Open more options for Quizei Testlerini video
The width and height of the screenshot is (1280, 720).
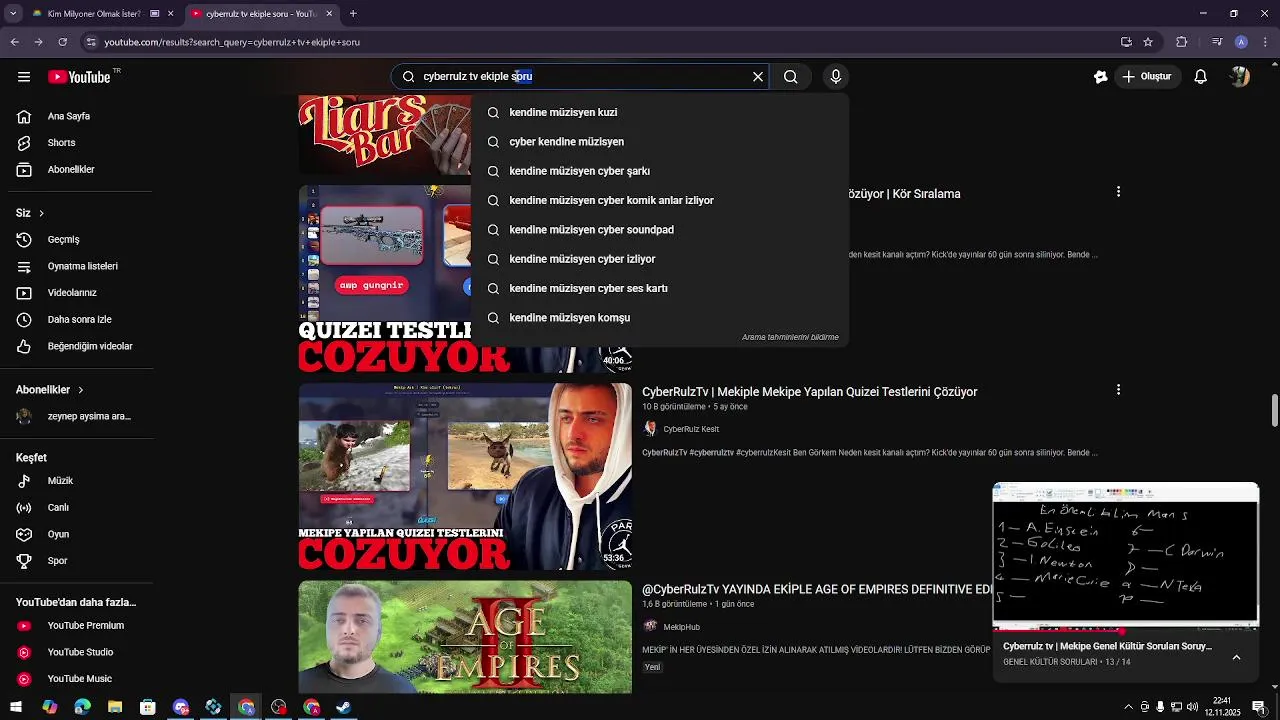(x=1118, y=390)
